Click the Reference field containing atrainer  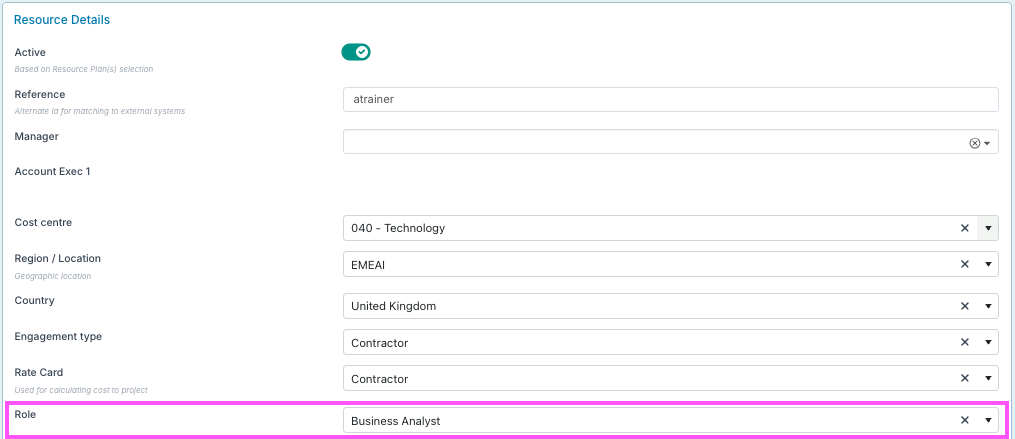click(670, 100)
